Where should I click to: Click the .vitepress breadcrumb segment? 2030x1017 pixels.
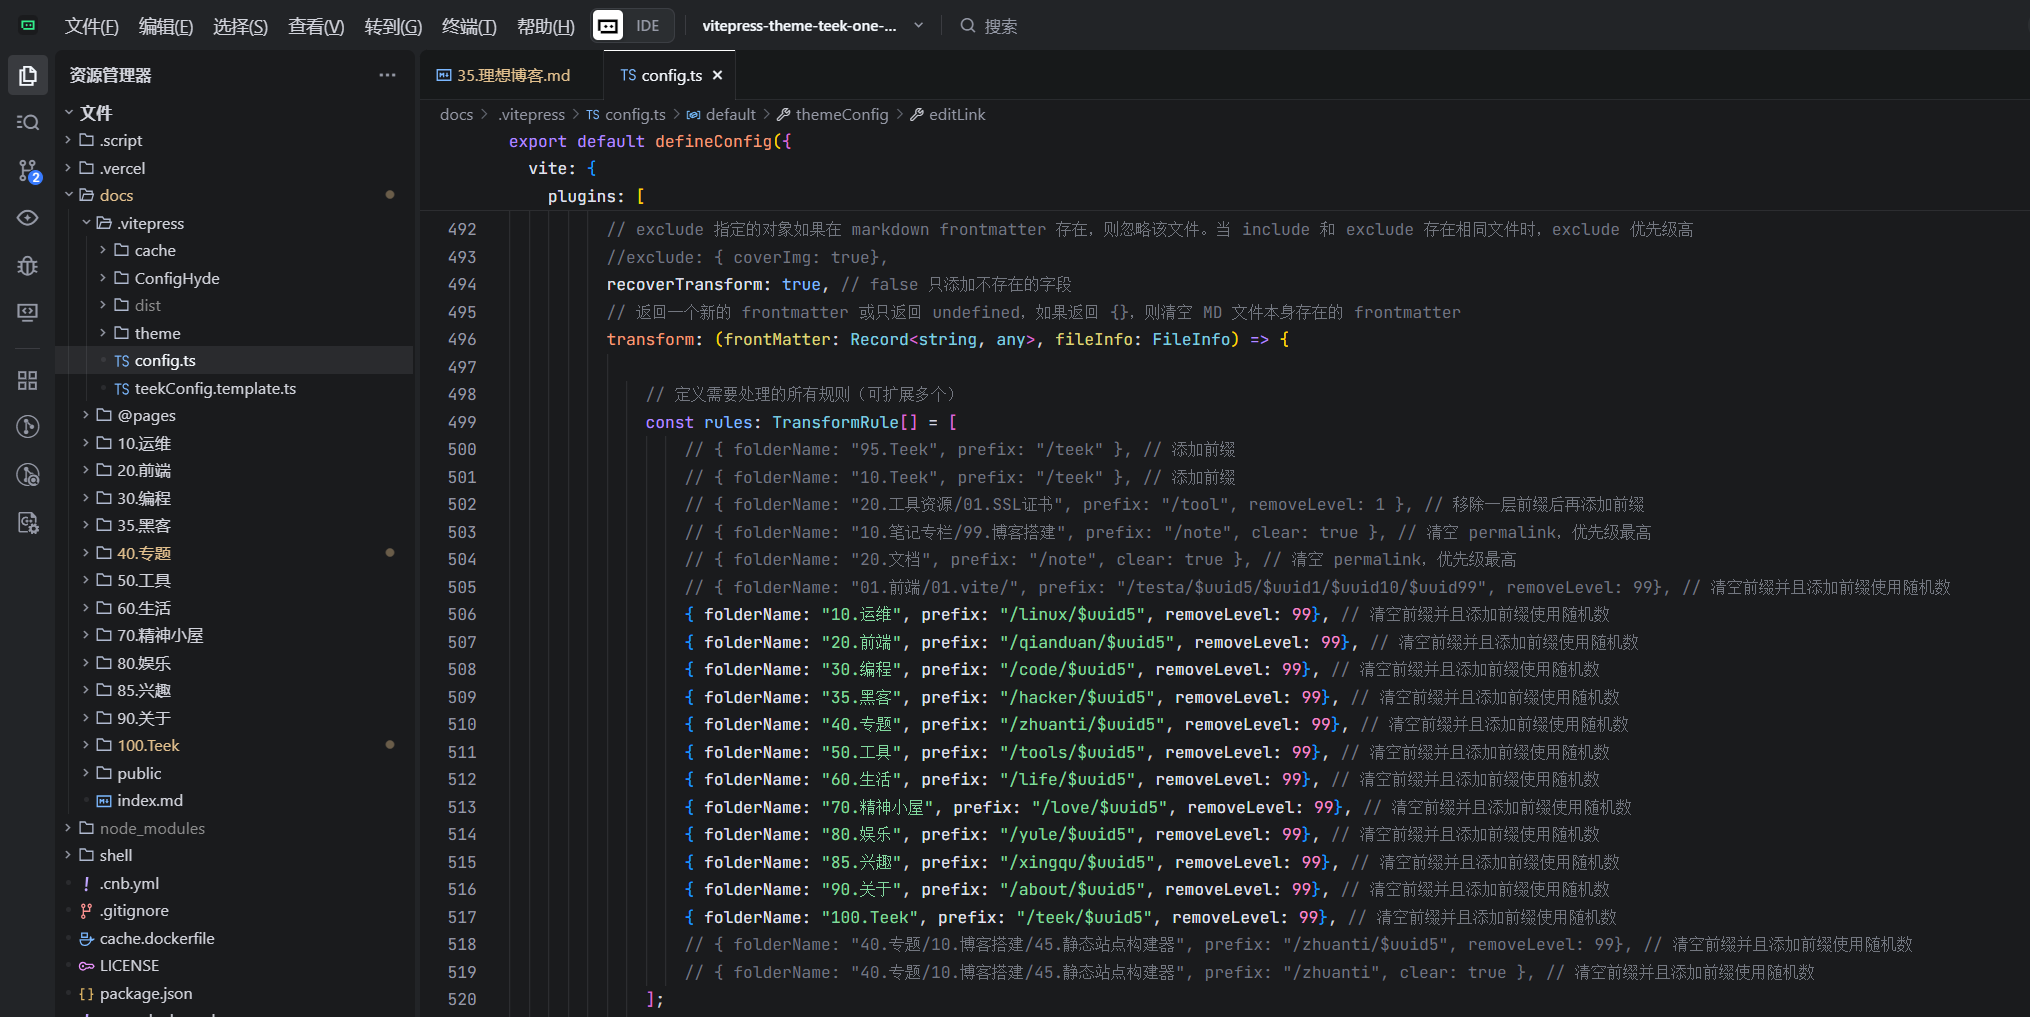click(x=532, y=114)
